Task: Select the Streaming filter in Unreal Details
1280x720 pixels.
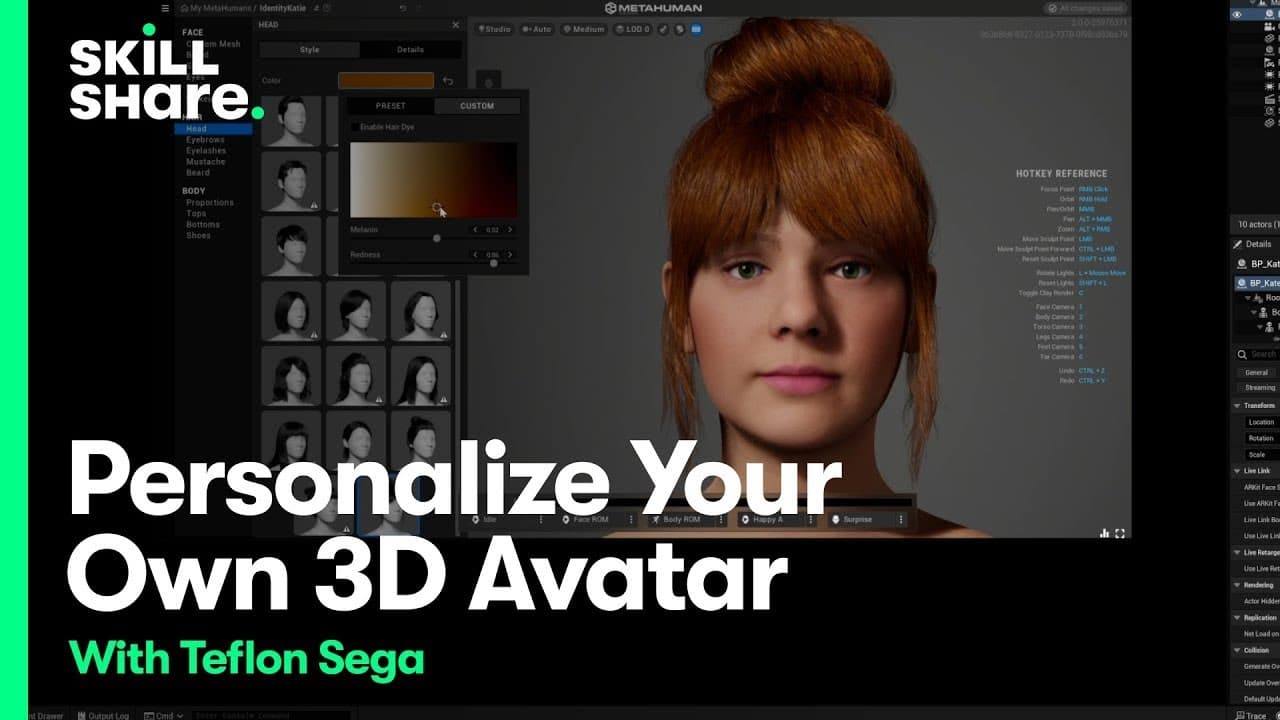Action: [x=1258, y=387]
